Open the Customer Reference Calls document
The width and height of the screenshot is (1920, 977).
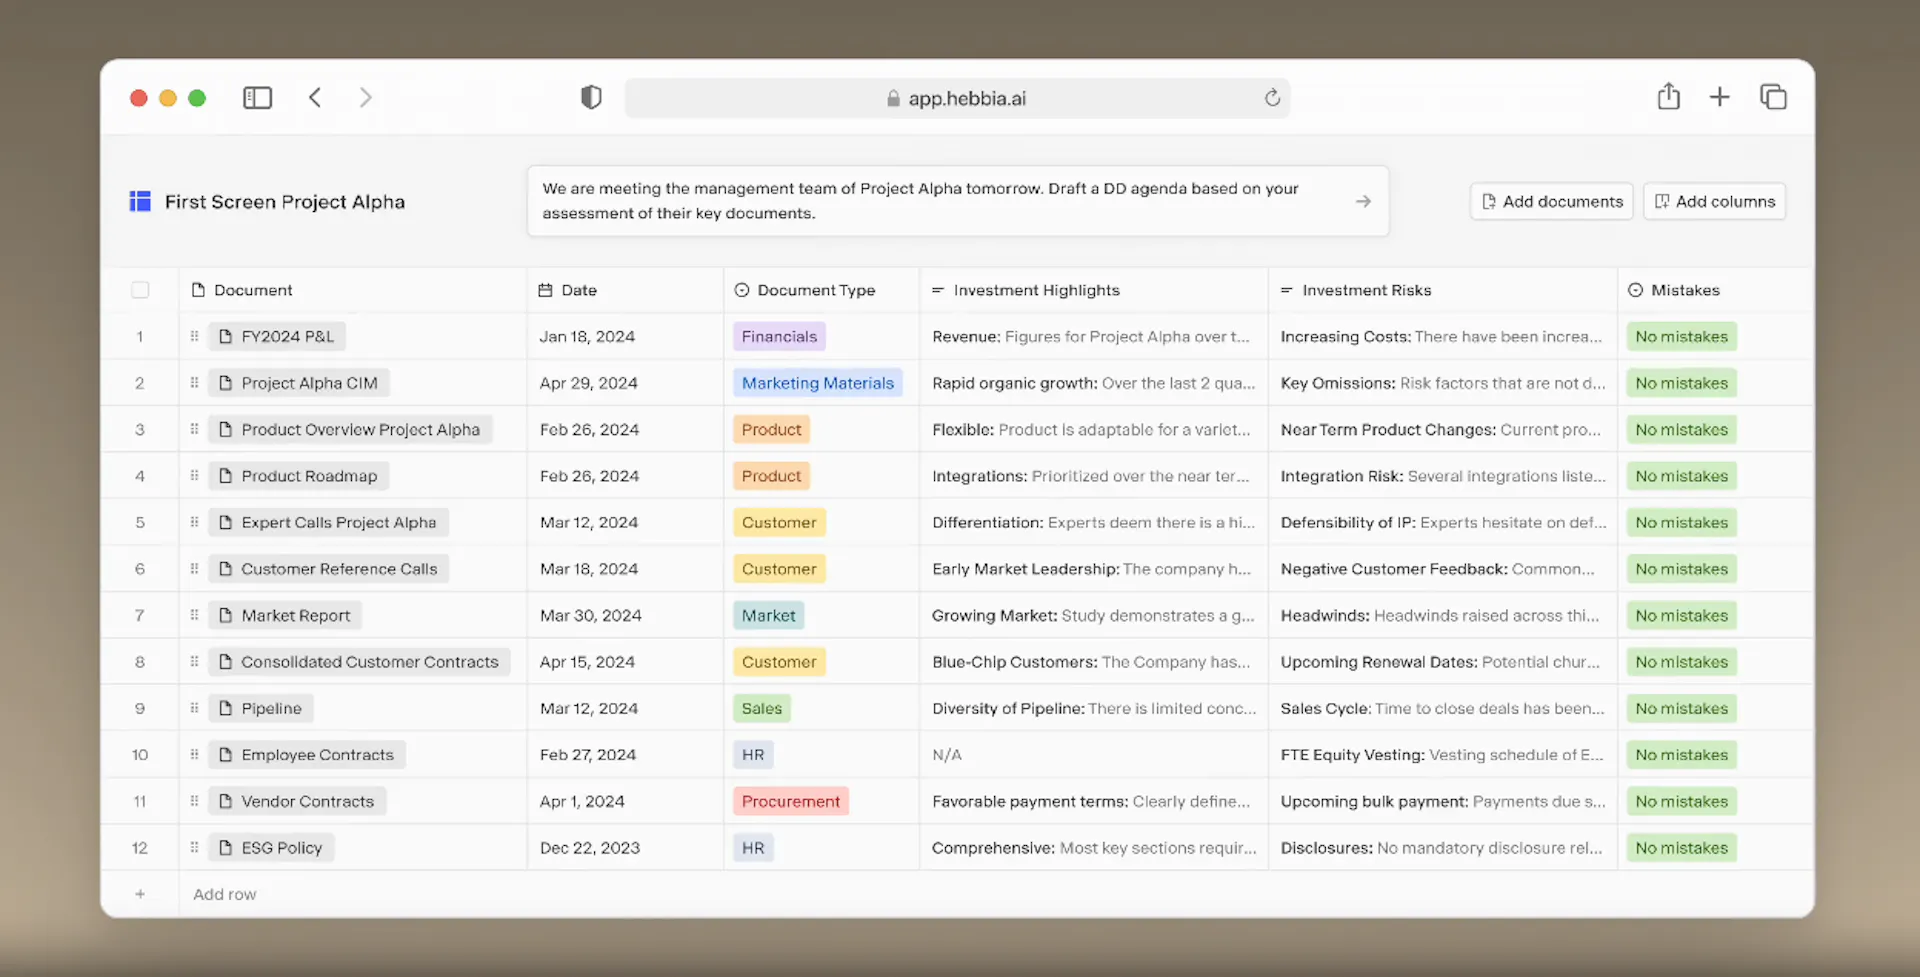[329, 569]
